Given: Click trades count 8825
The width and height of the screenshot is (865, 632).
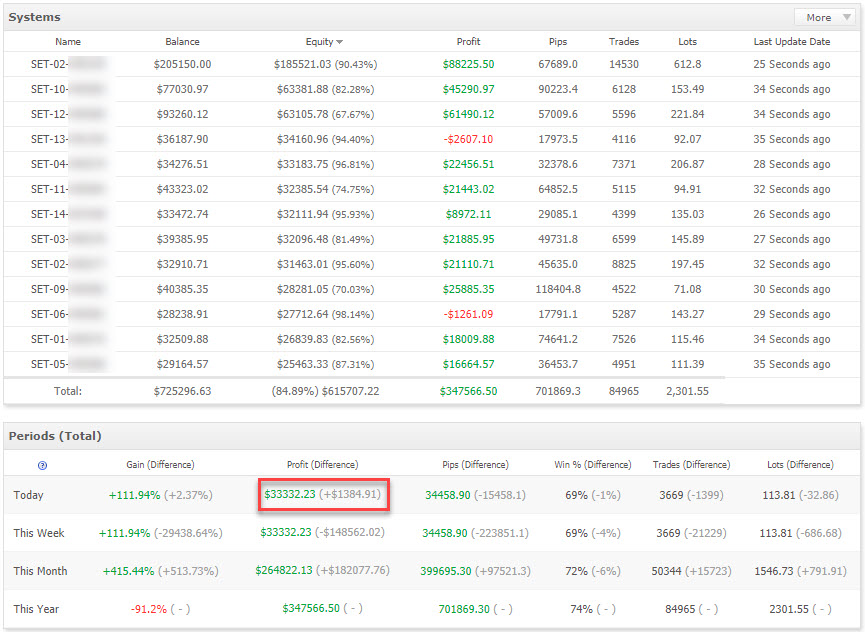Looking at the screenshot, I should [x=624, y=264].
